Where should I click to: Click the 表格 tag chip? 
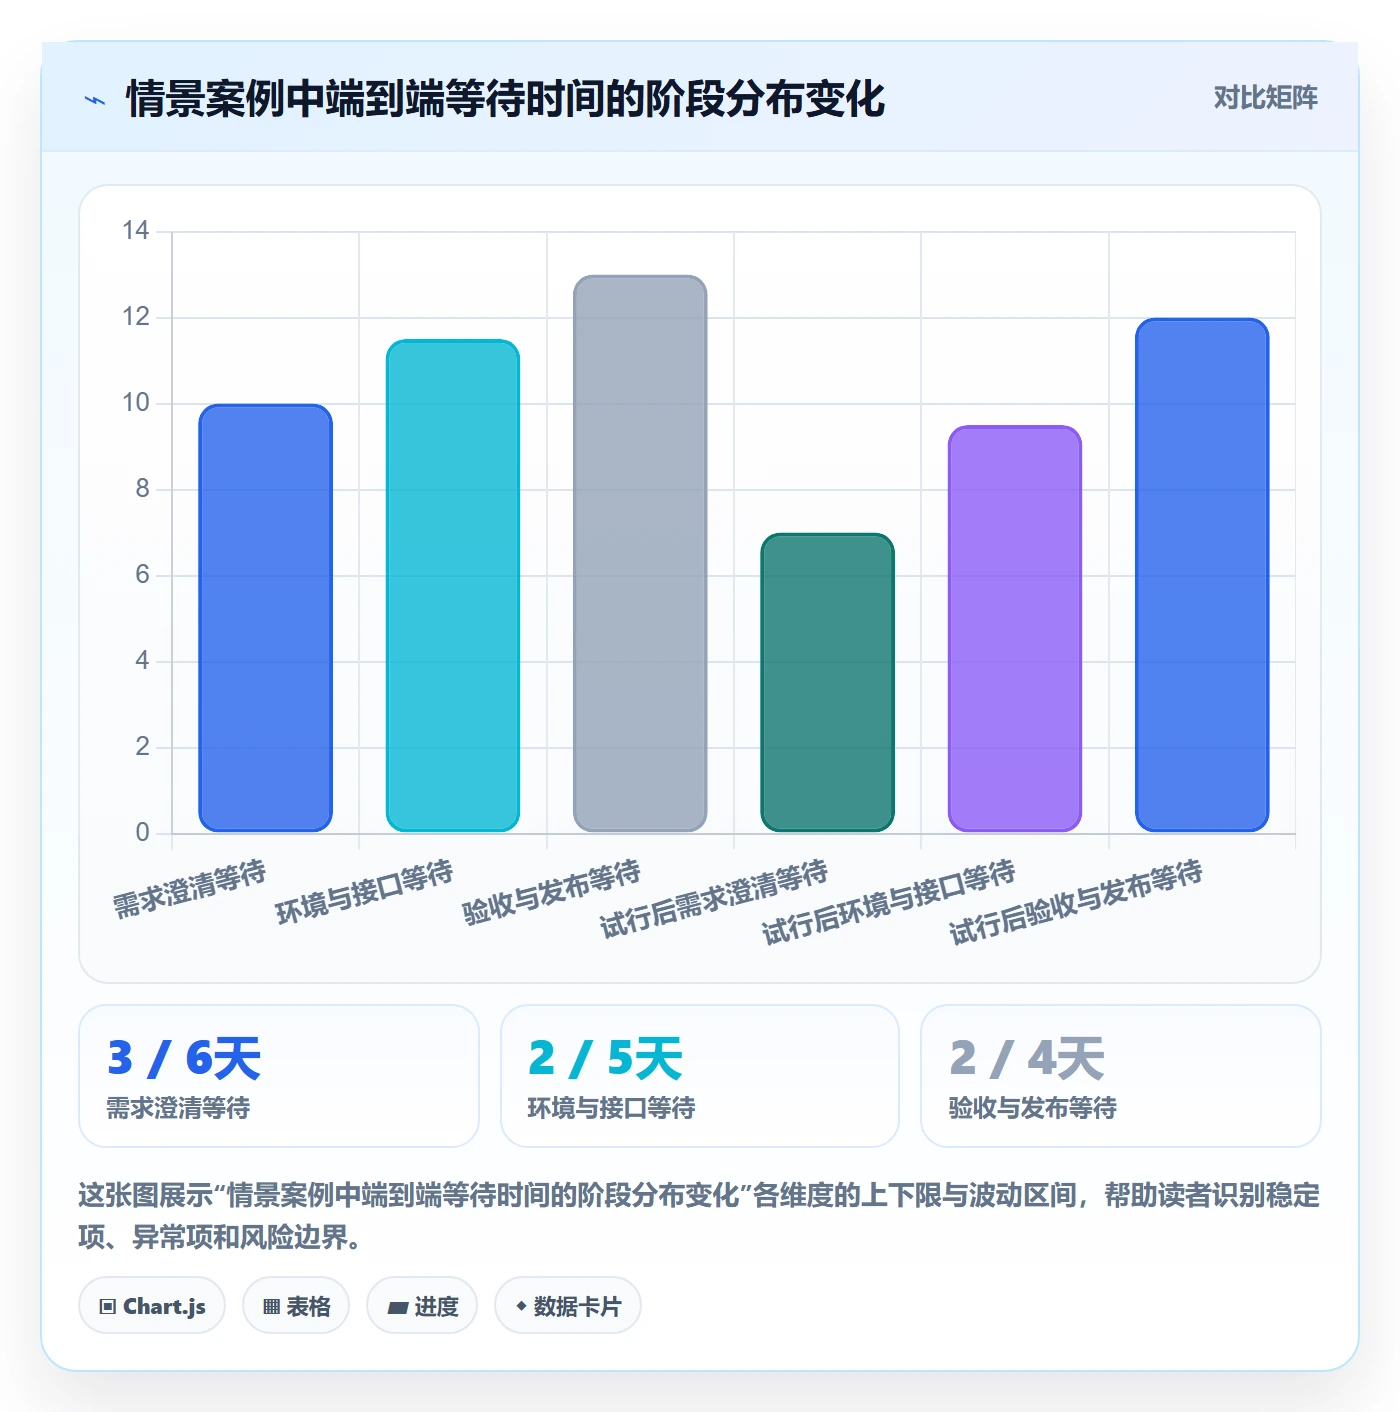296,1305
